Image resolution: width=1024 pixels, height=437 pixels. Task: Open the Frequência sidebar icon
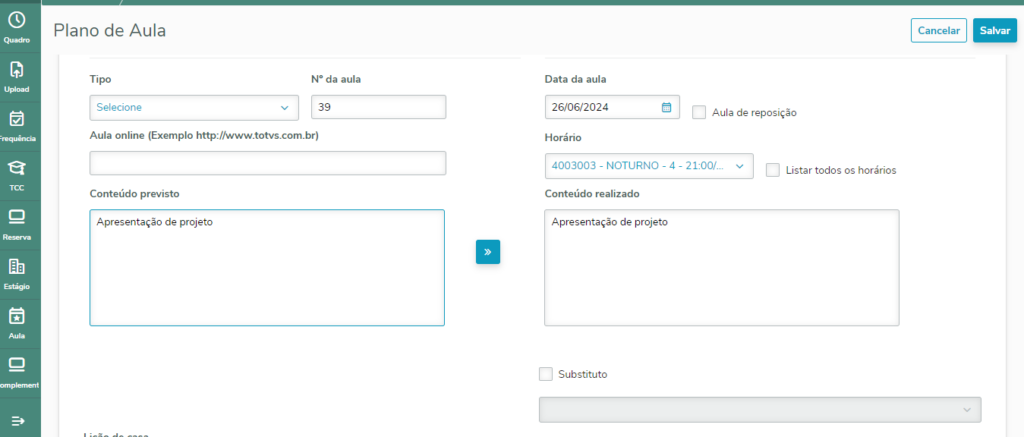click(17, 124)
